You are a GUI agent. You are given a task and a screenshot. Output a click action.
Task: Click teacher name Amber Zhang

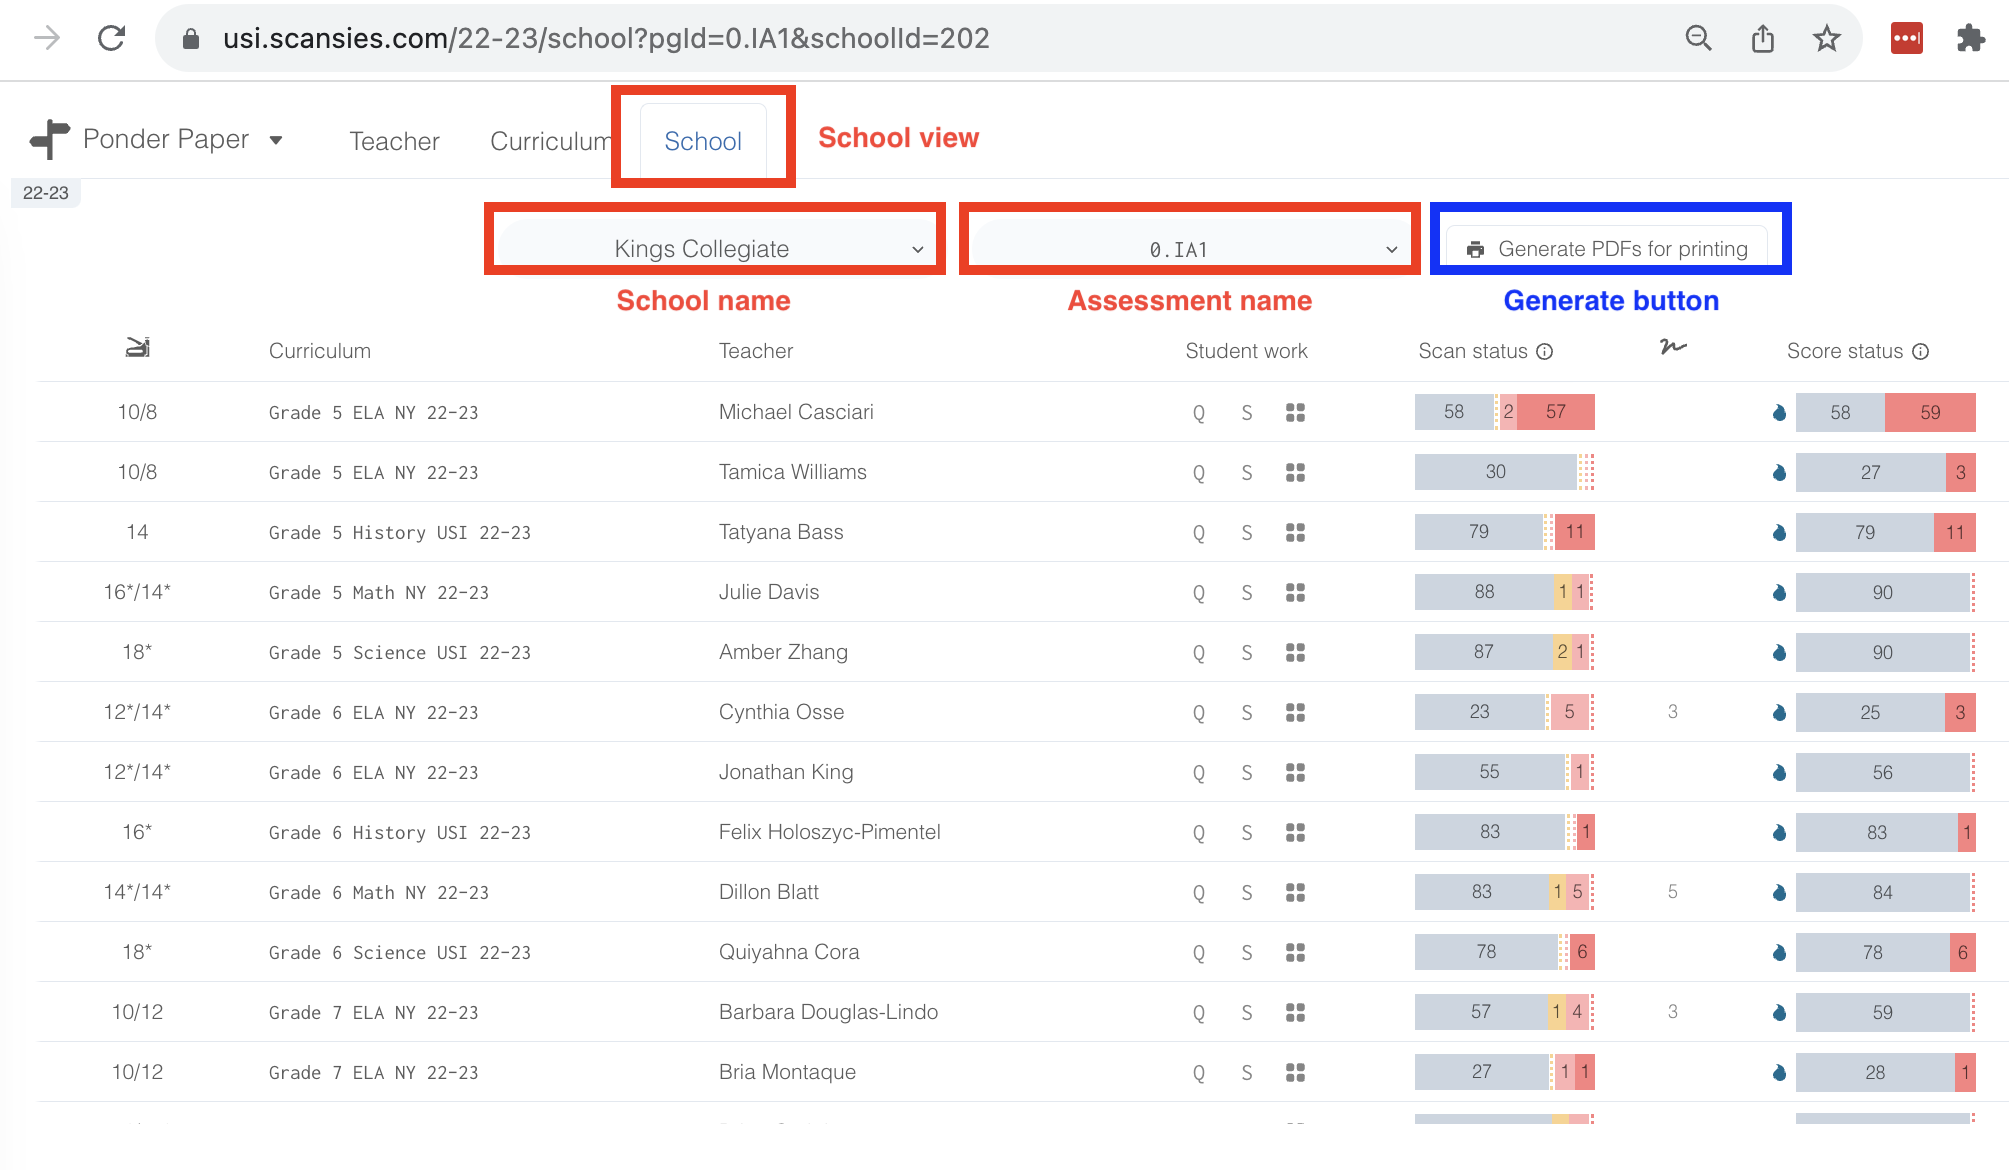coord(783,652)
